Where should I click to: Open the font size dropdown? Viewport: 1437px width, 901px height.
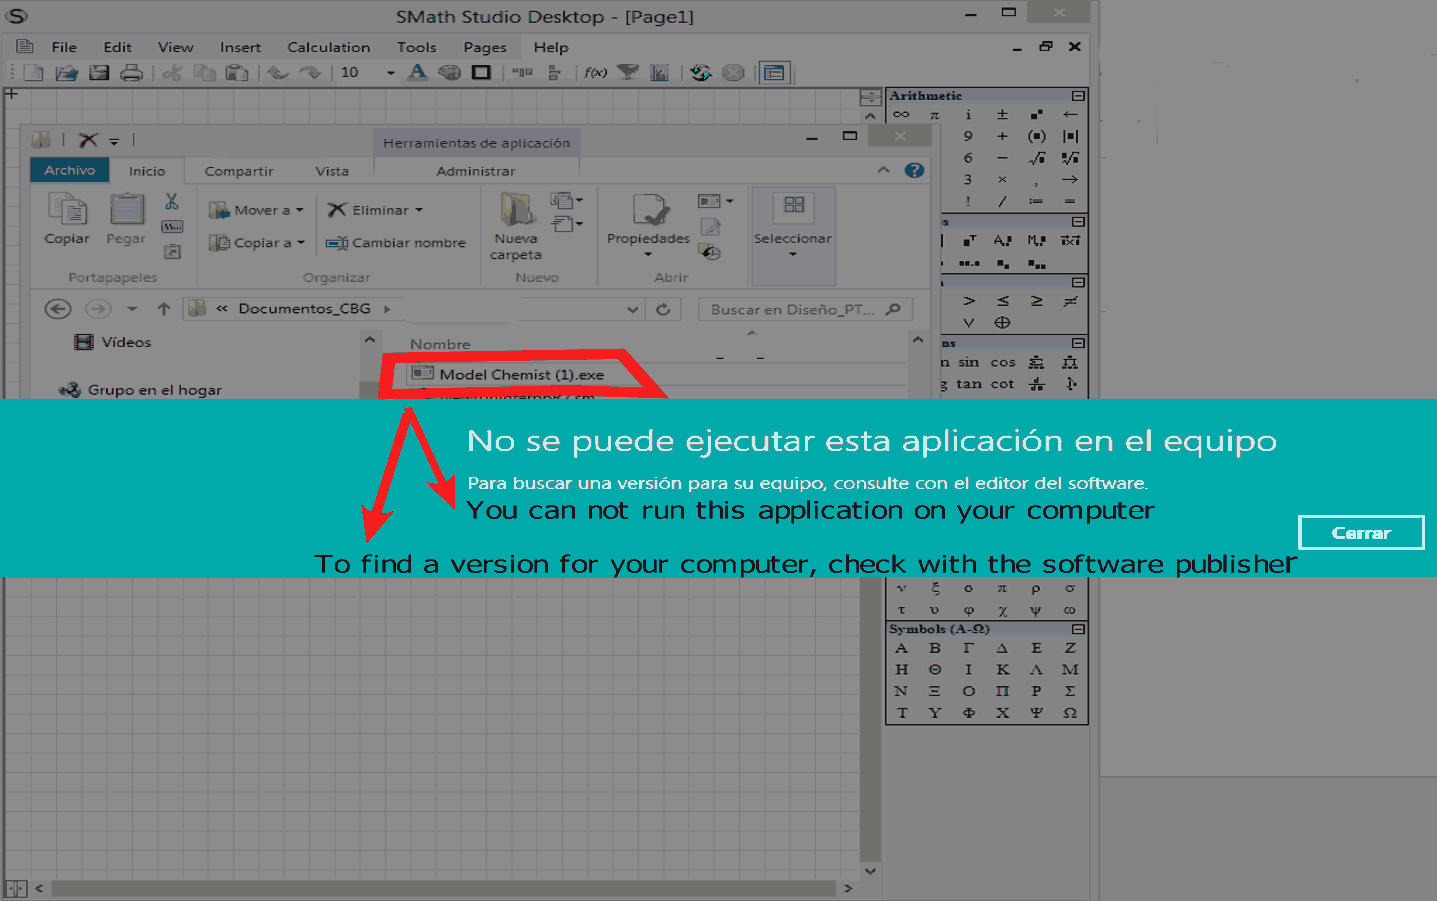[390, 72]
